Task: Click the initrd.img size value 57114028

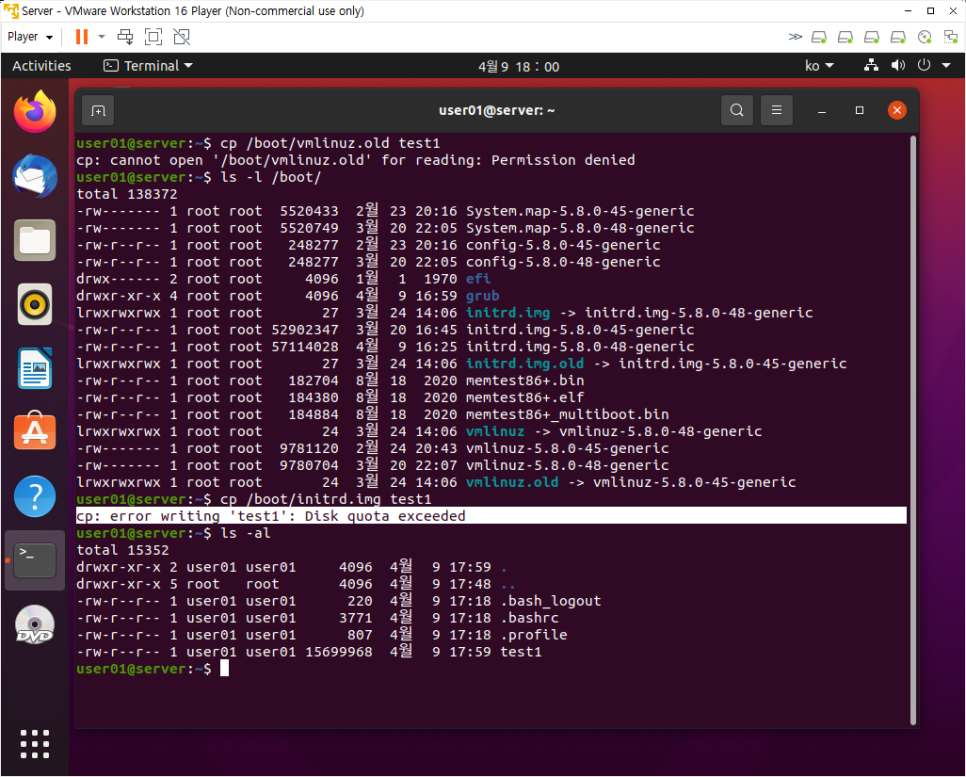Action: tap(305, 347)
